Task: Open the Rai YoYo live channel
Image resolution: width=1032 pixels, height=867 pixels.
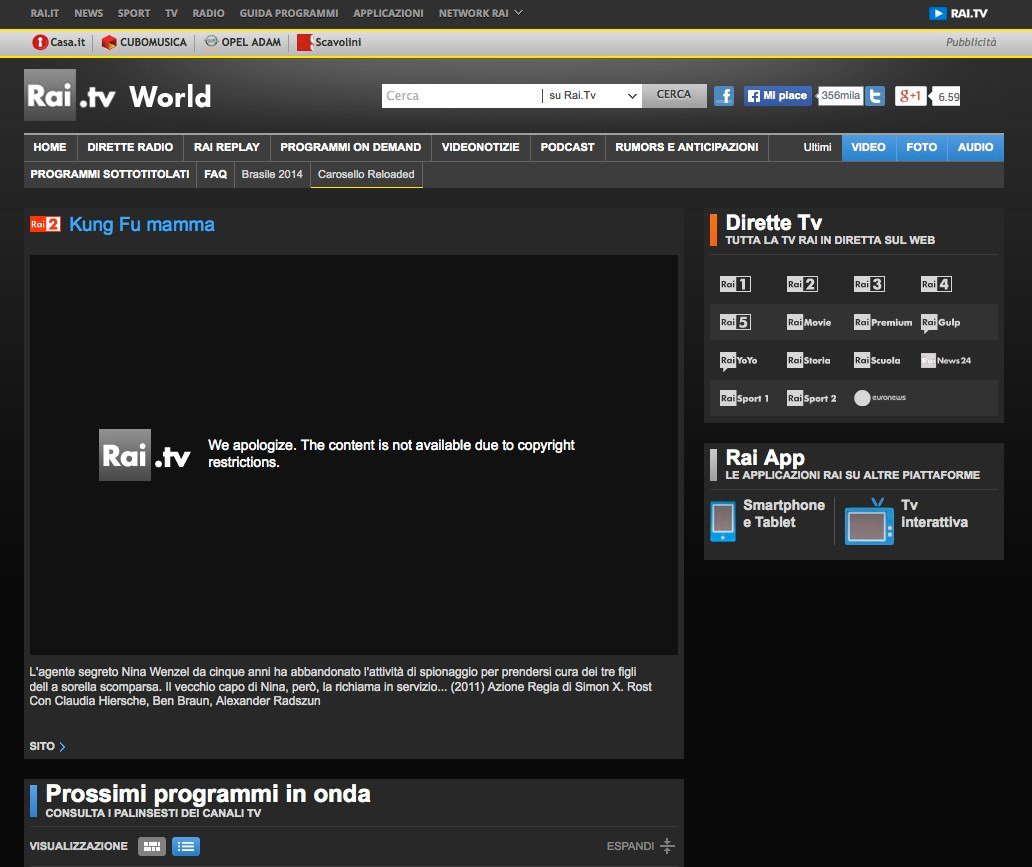Action: [x=738, y=361]
